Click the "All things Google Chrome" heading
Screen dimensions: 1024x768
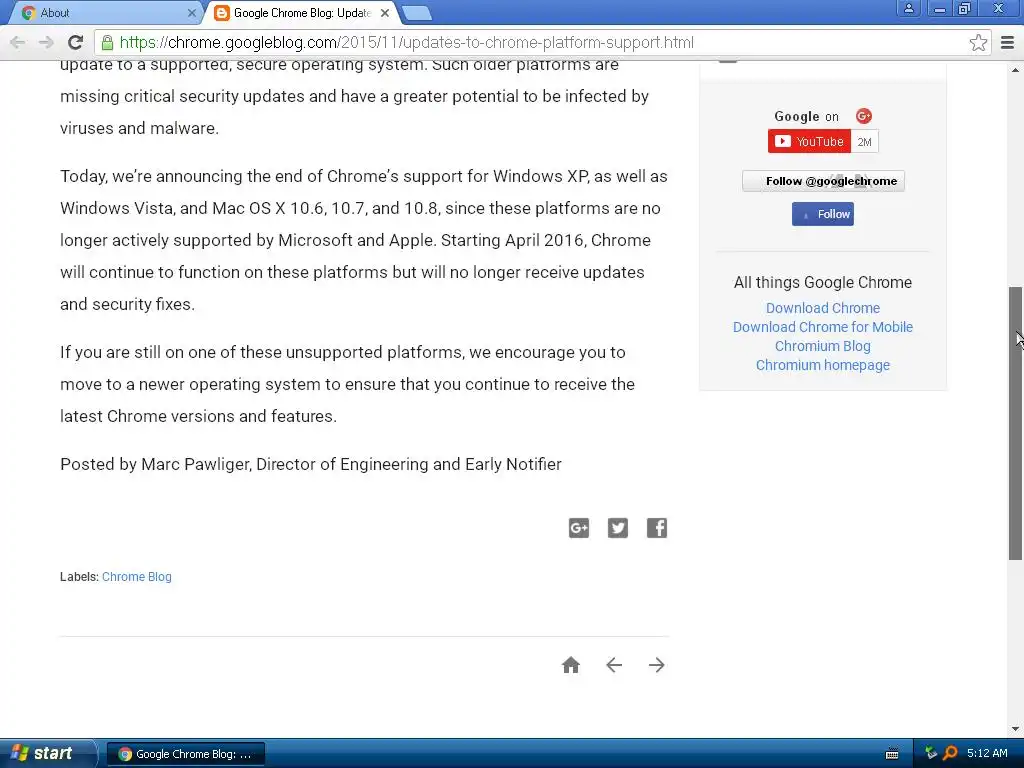point(823,282)
